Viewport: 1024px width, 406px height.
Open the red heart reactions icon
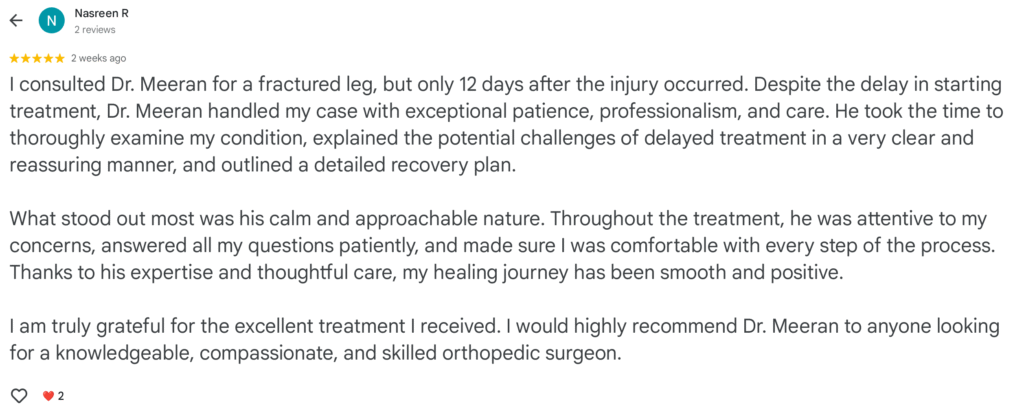coord(48,396)
